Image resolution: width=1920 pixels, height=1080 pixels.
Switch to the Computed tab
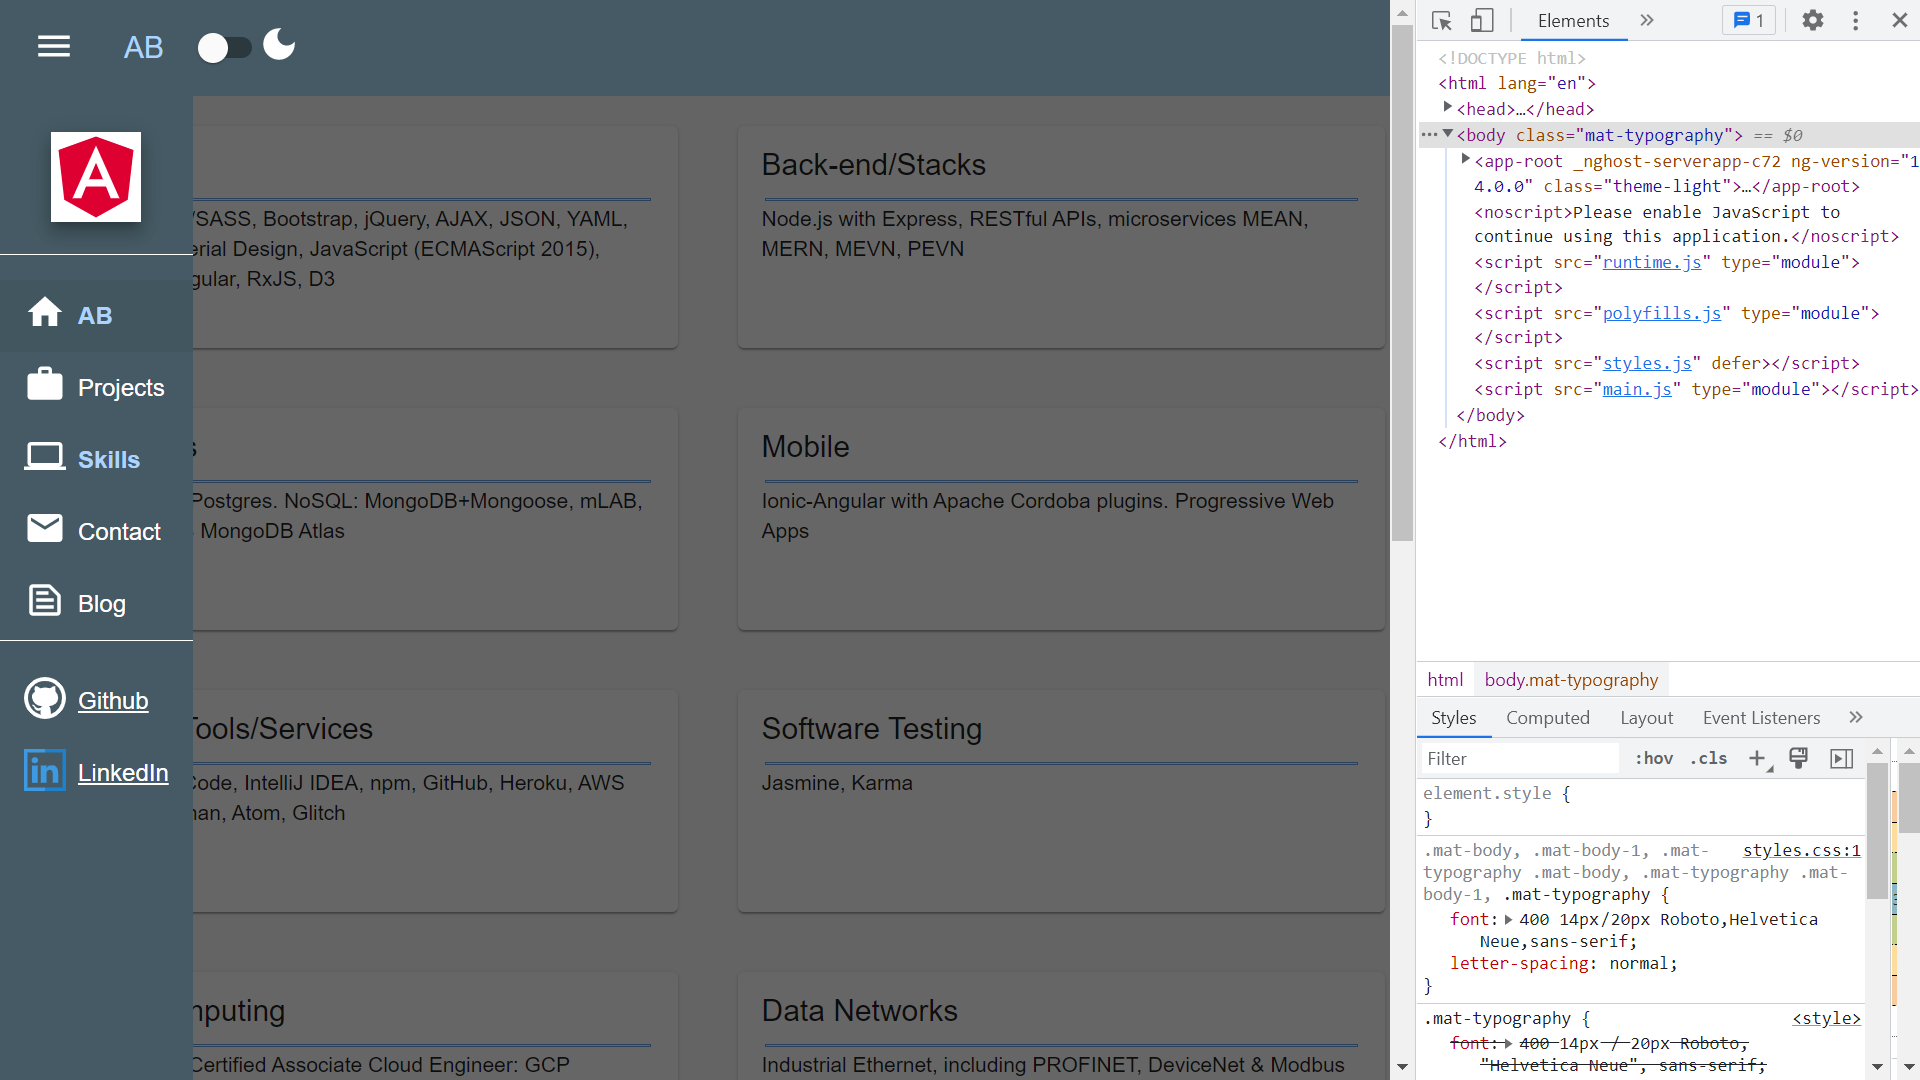point(1547,718)
